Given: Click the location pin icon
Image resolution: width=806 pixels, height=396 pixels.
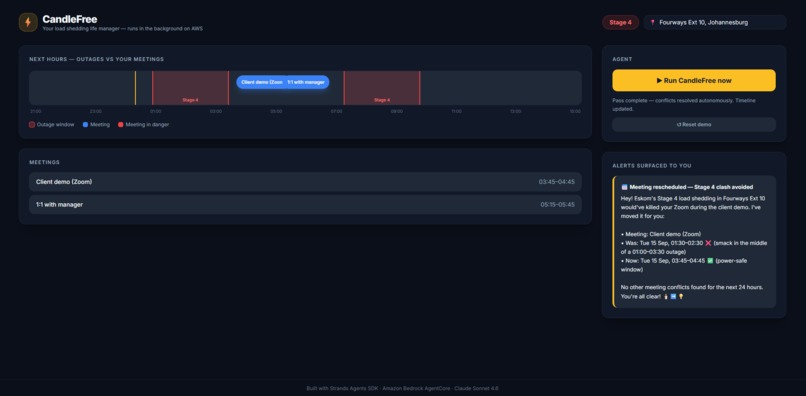Looking at the screenshot, I should pos(653,23).
